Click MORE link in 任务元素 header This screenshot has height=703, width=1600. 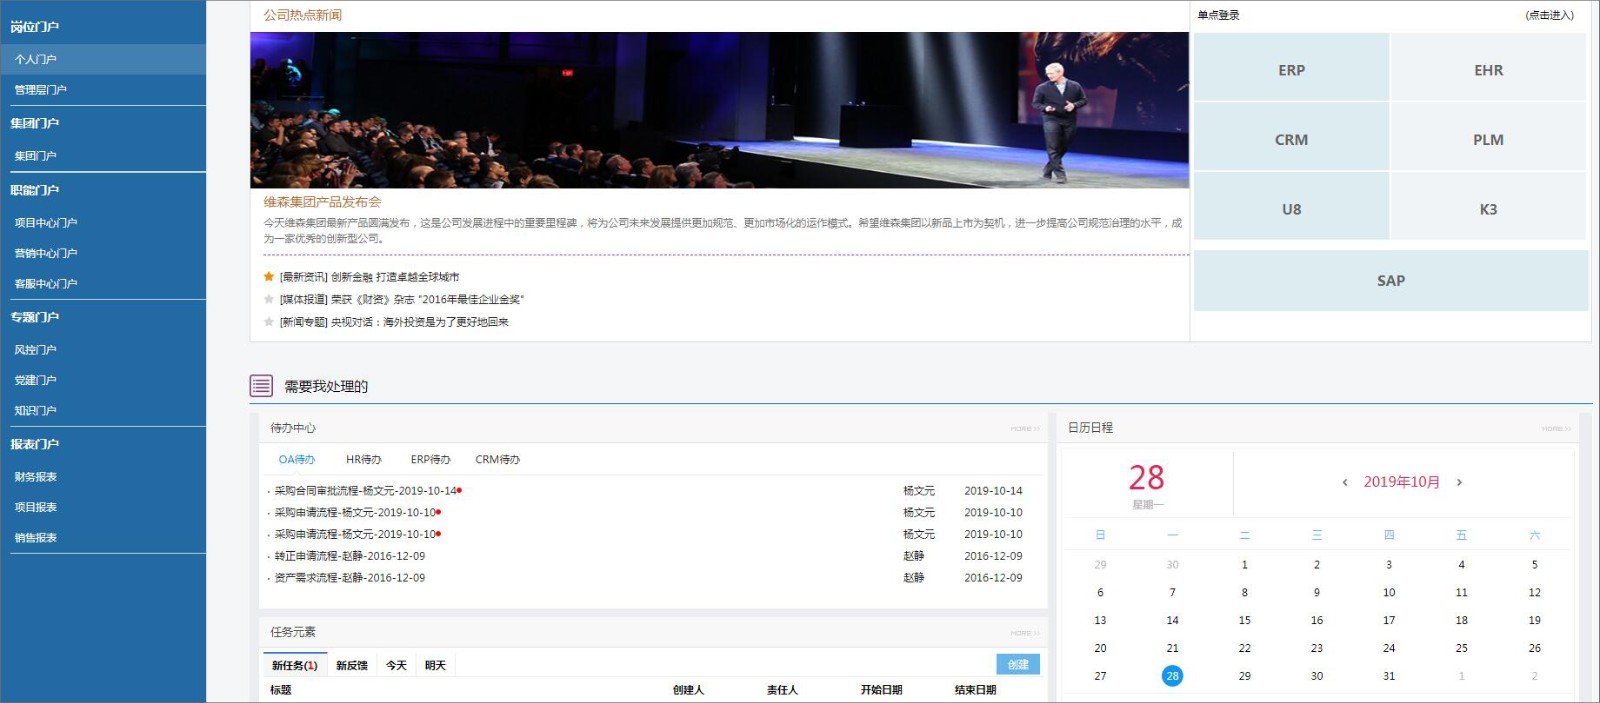pyautogui.click(x=1025, y=633)
